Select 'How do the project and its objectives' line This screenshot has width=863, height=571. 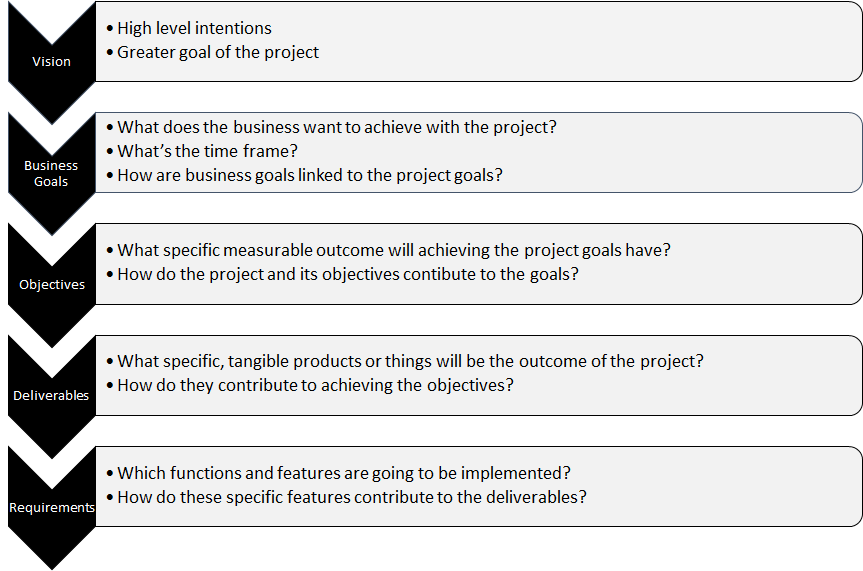(342, 274)
